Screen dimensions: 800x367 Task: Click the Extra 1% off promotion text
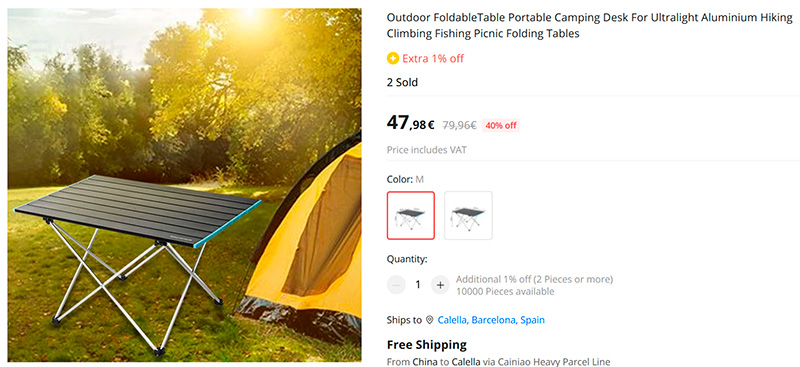pyautogui.click(x=433, y=58)
